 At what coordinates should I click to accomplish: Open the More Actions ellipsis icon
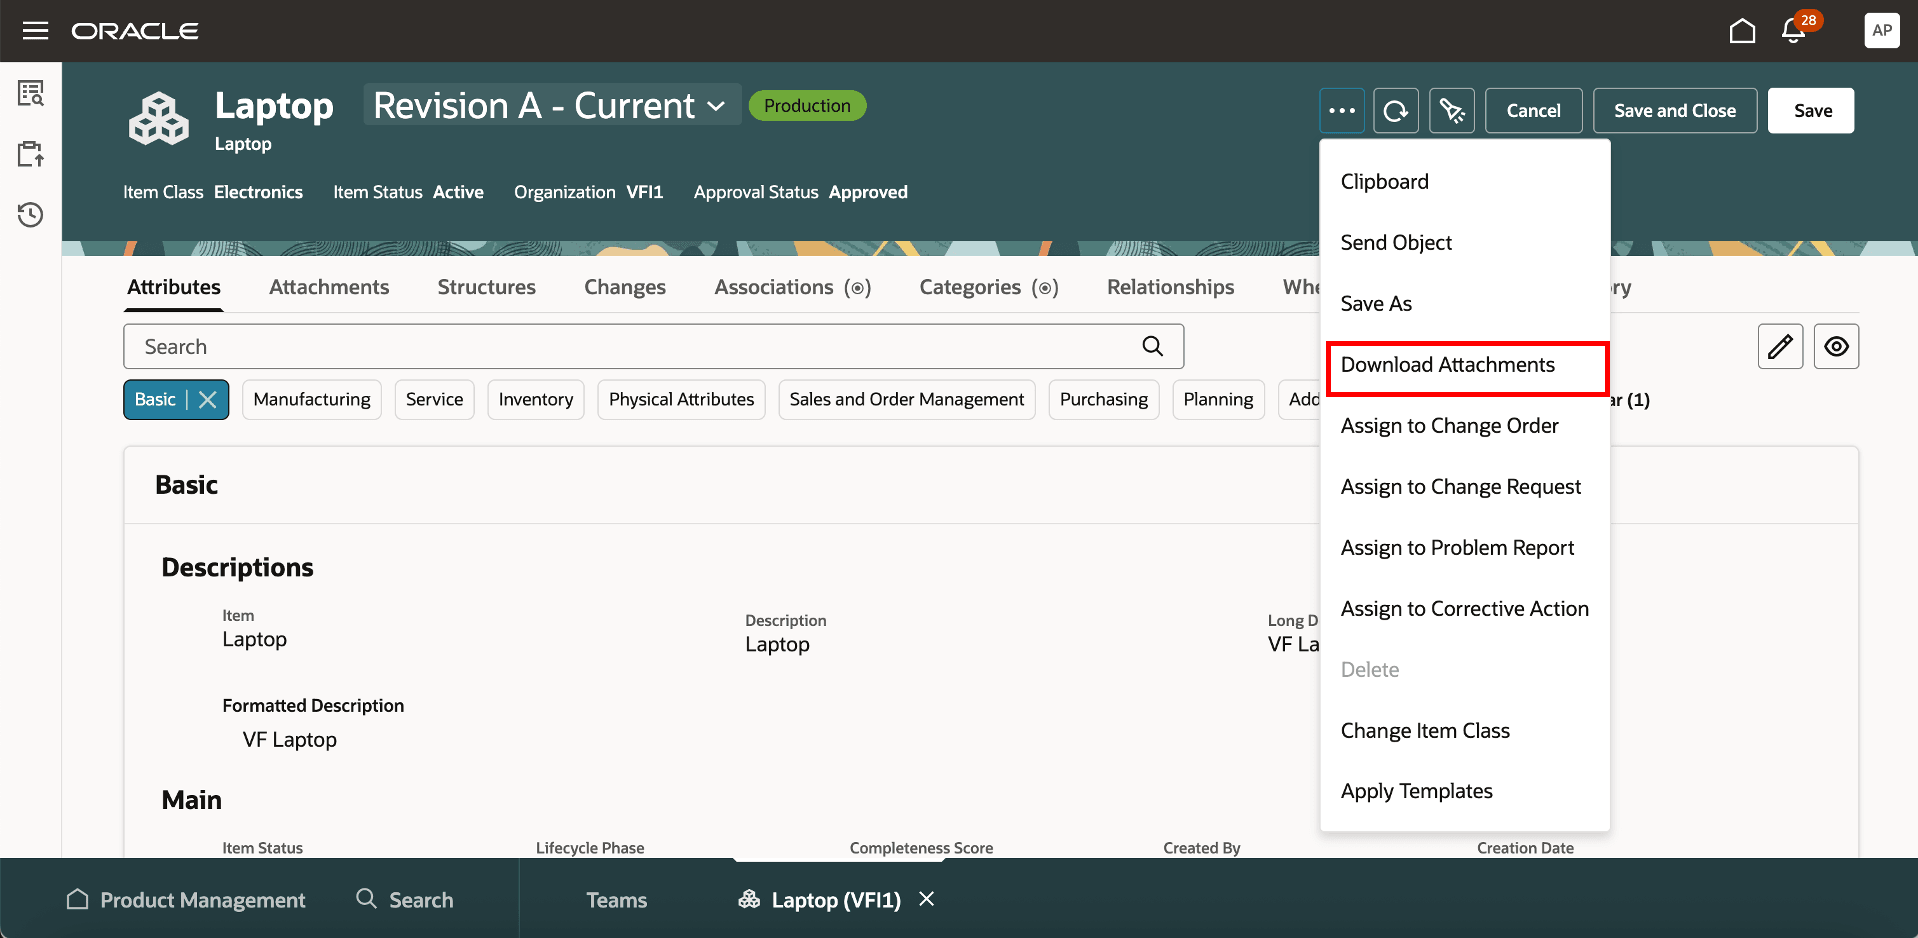point(1341,110)
